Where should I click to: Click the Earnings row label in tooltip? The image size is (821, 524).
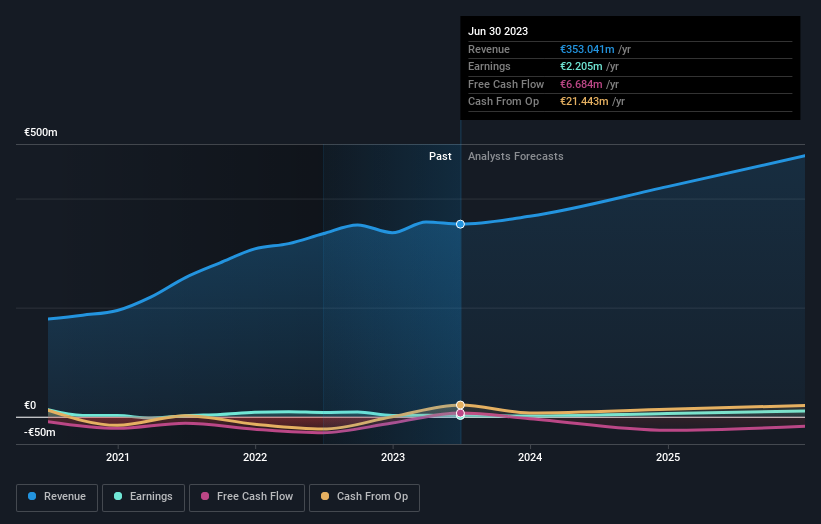tap(489, 66)
